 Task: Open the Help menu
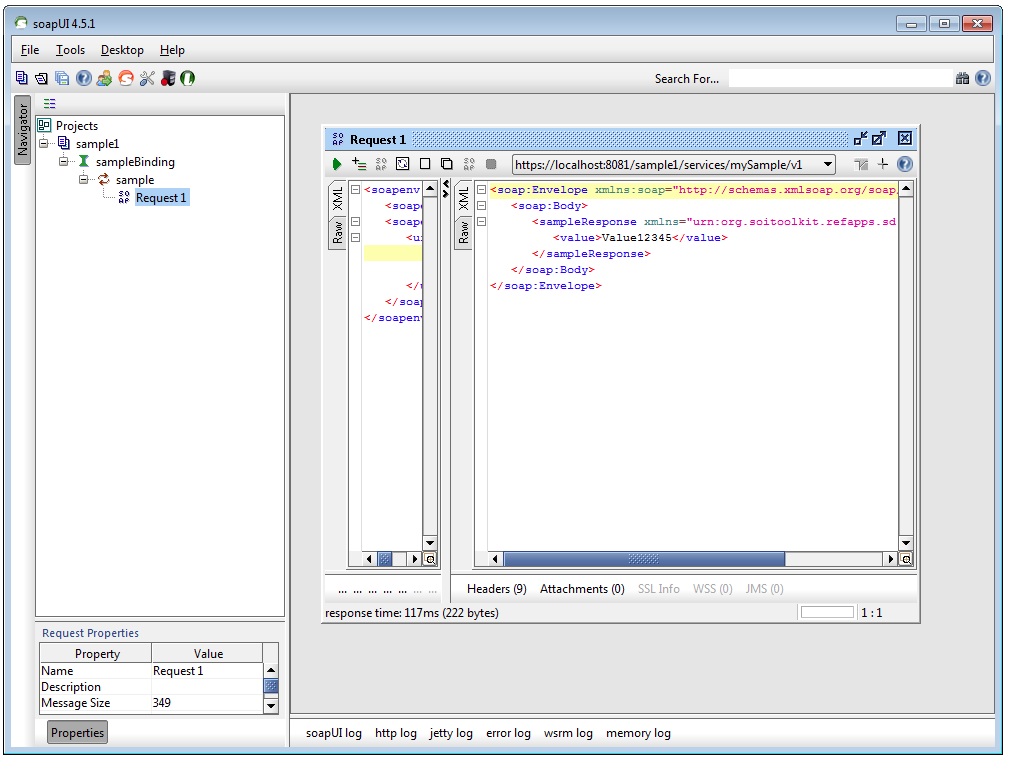tap(172, 50)
